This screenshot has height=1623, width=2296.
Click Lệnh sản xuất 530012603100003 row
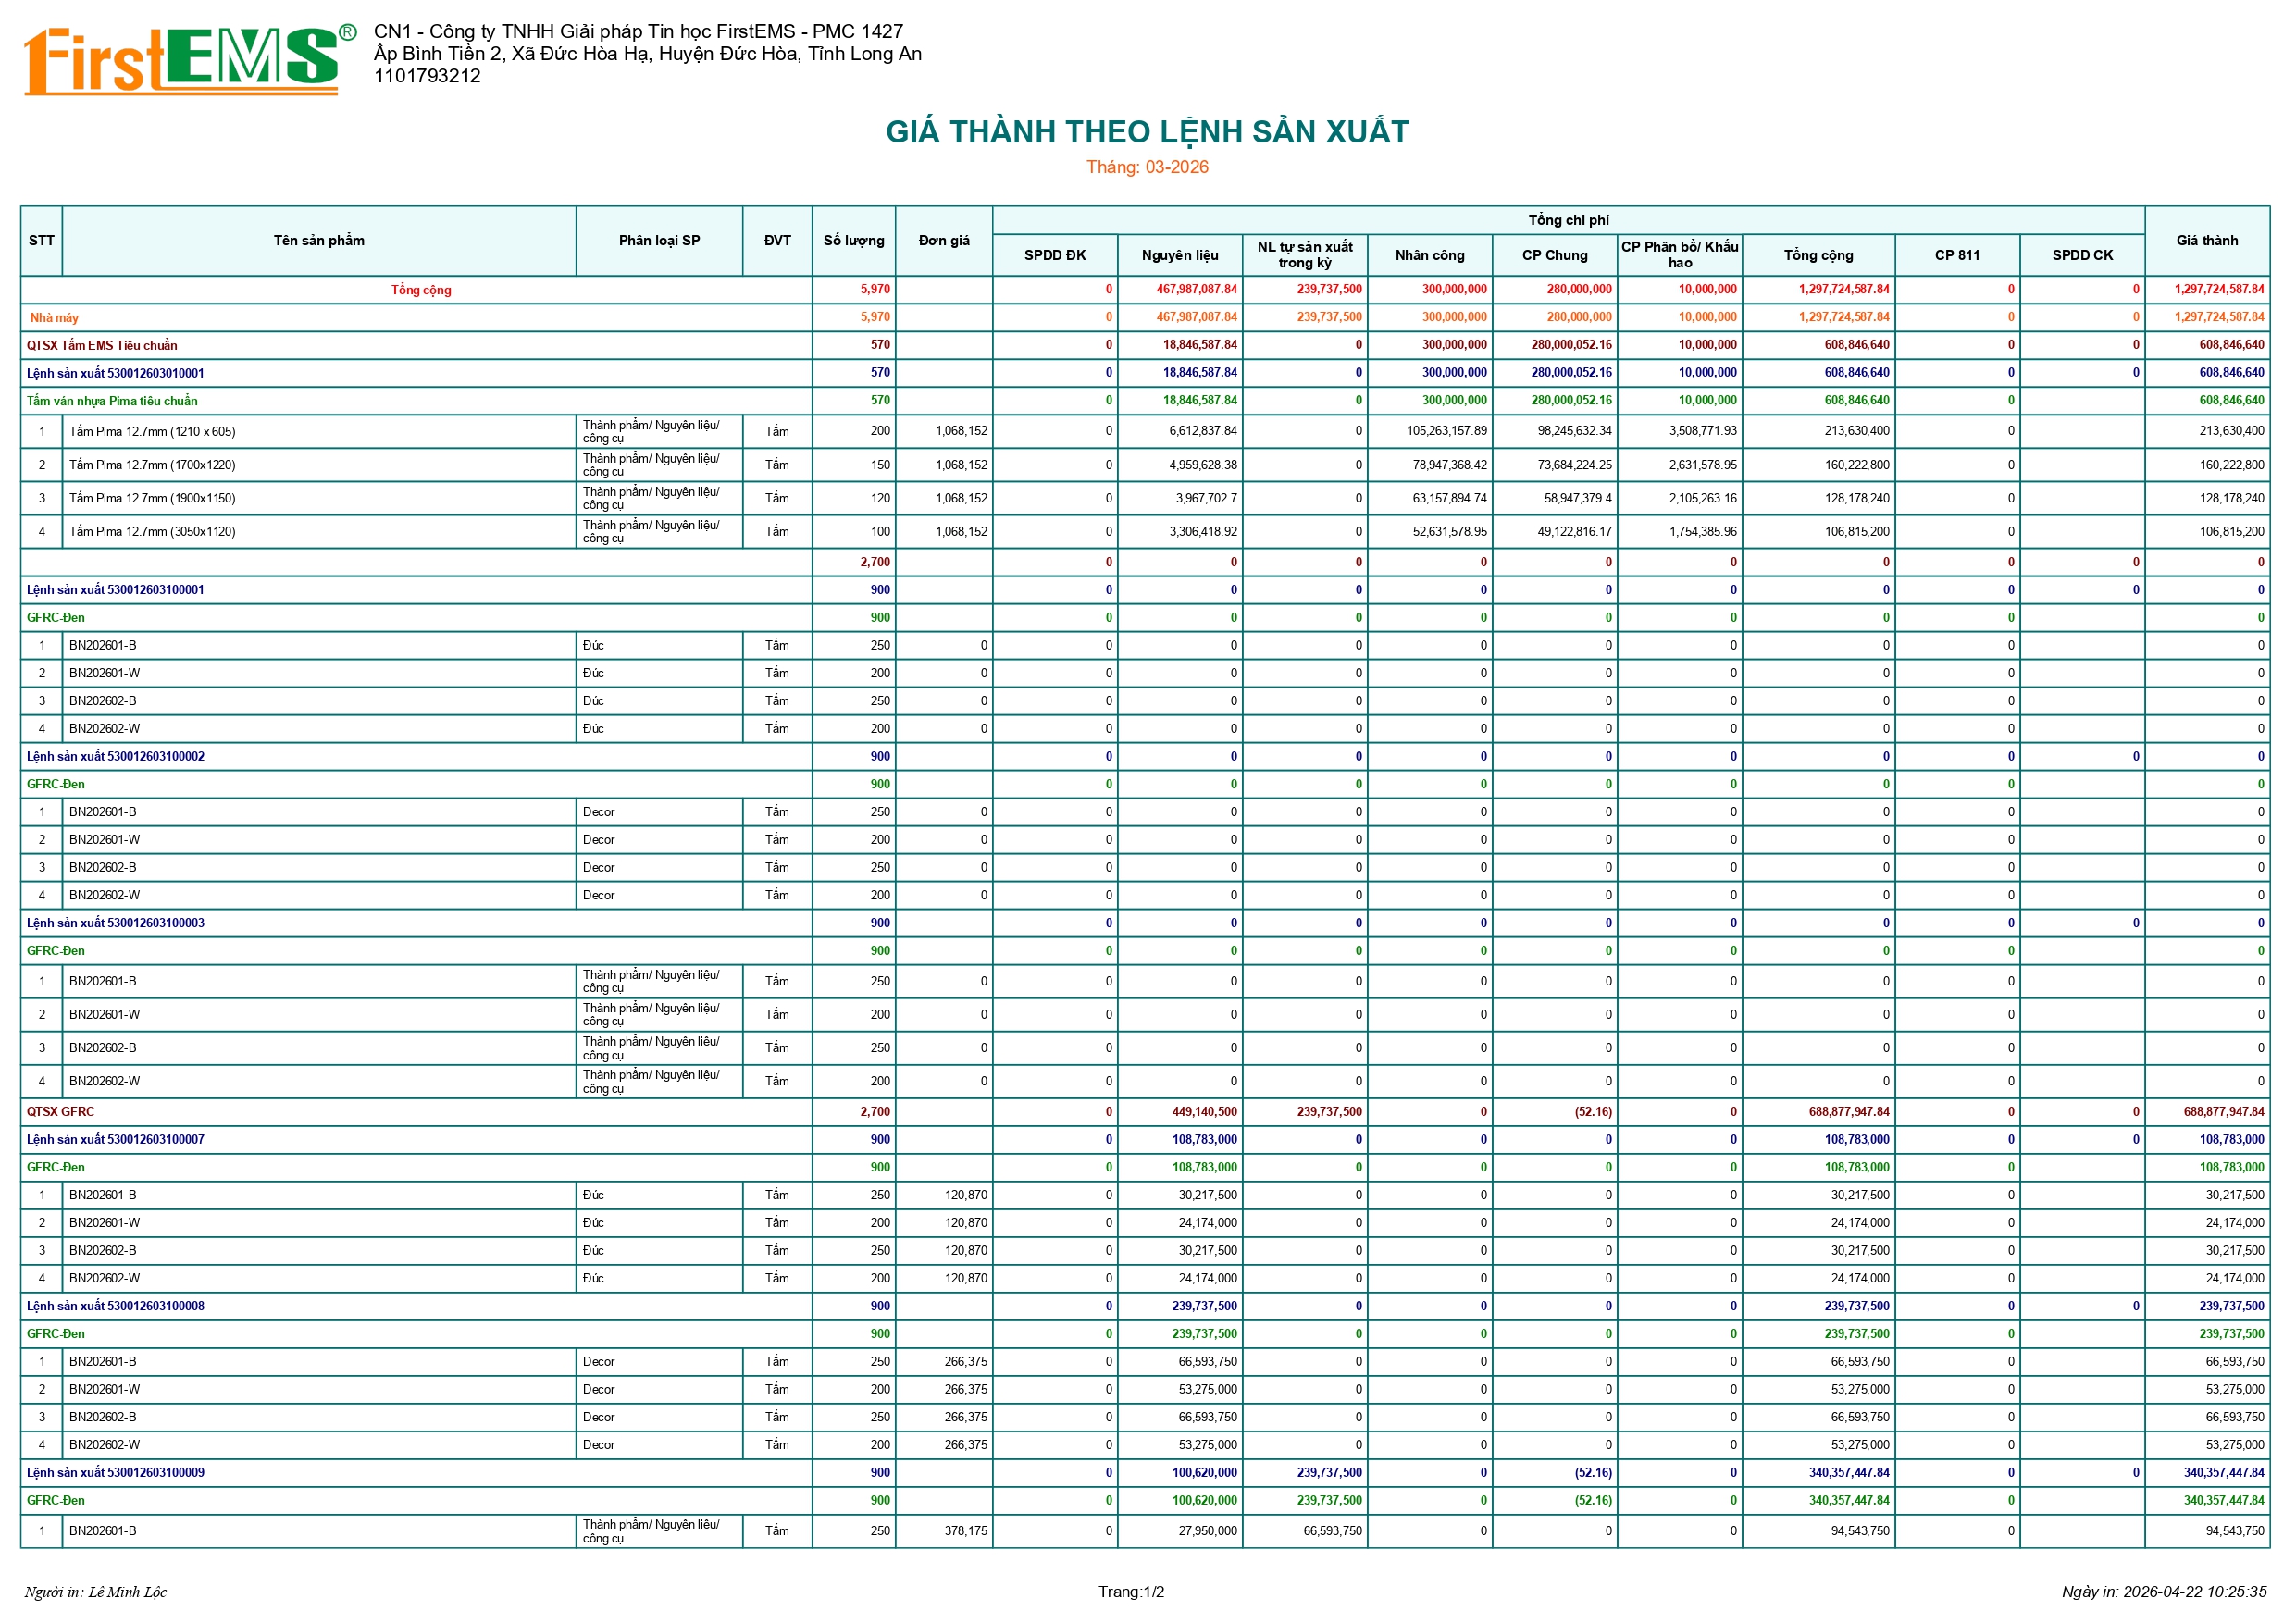click(1146, 923)
